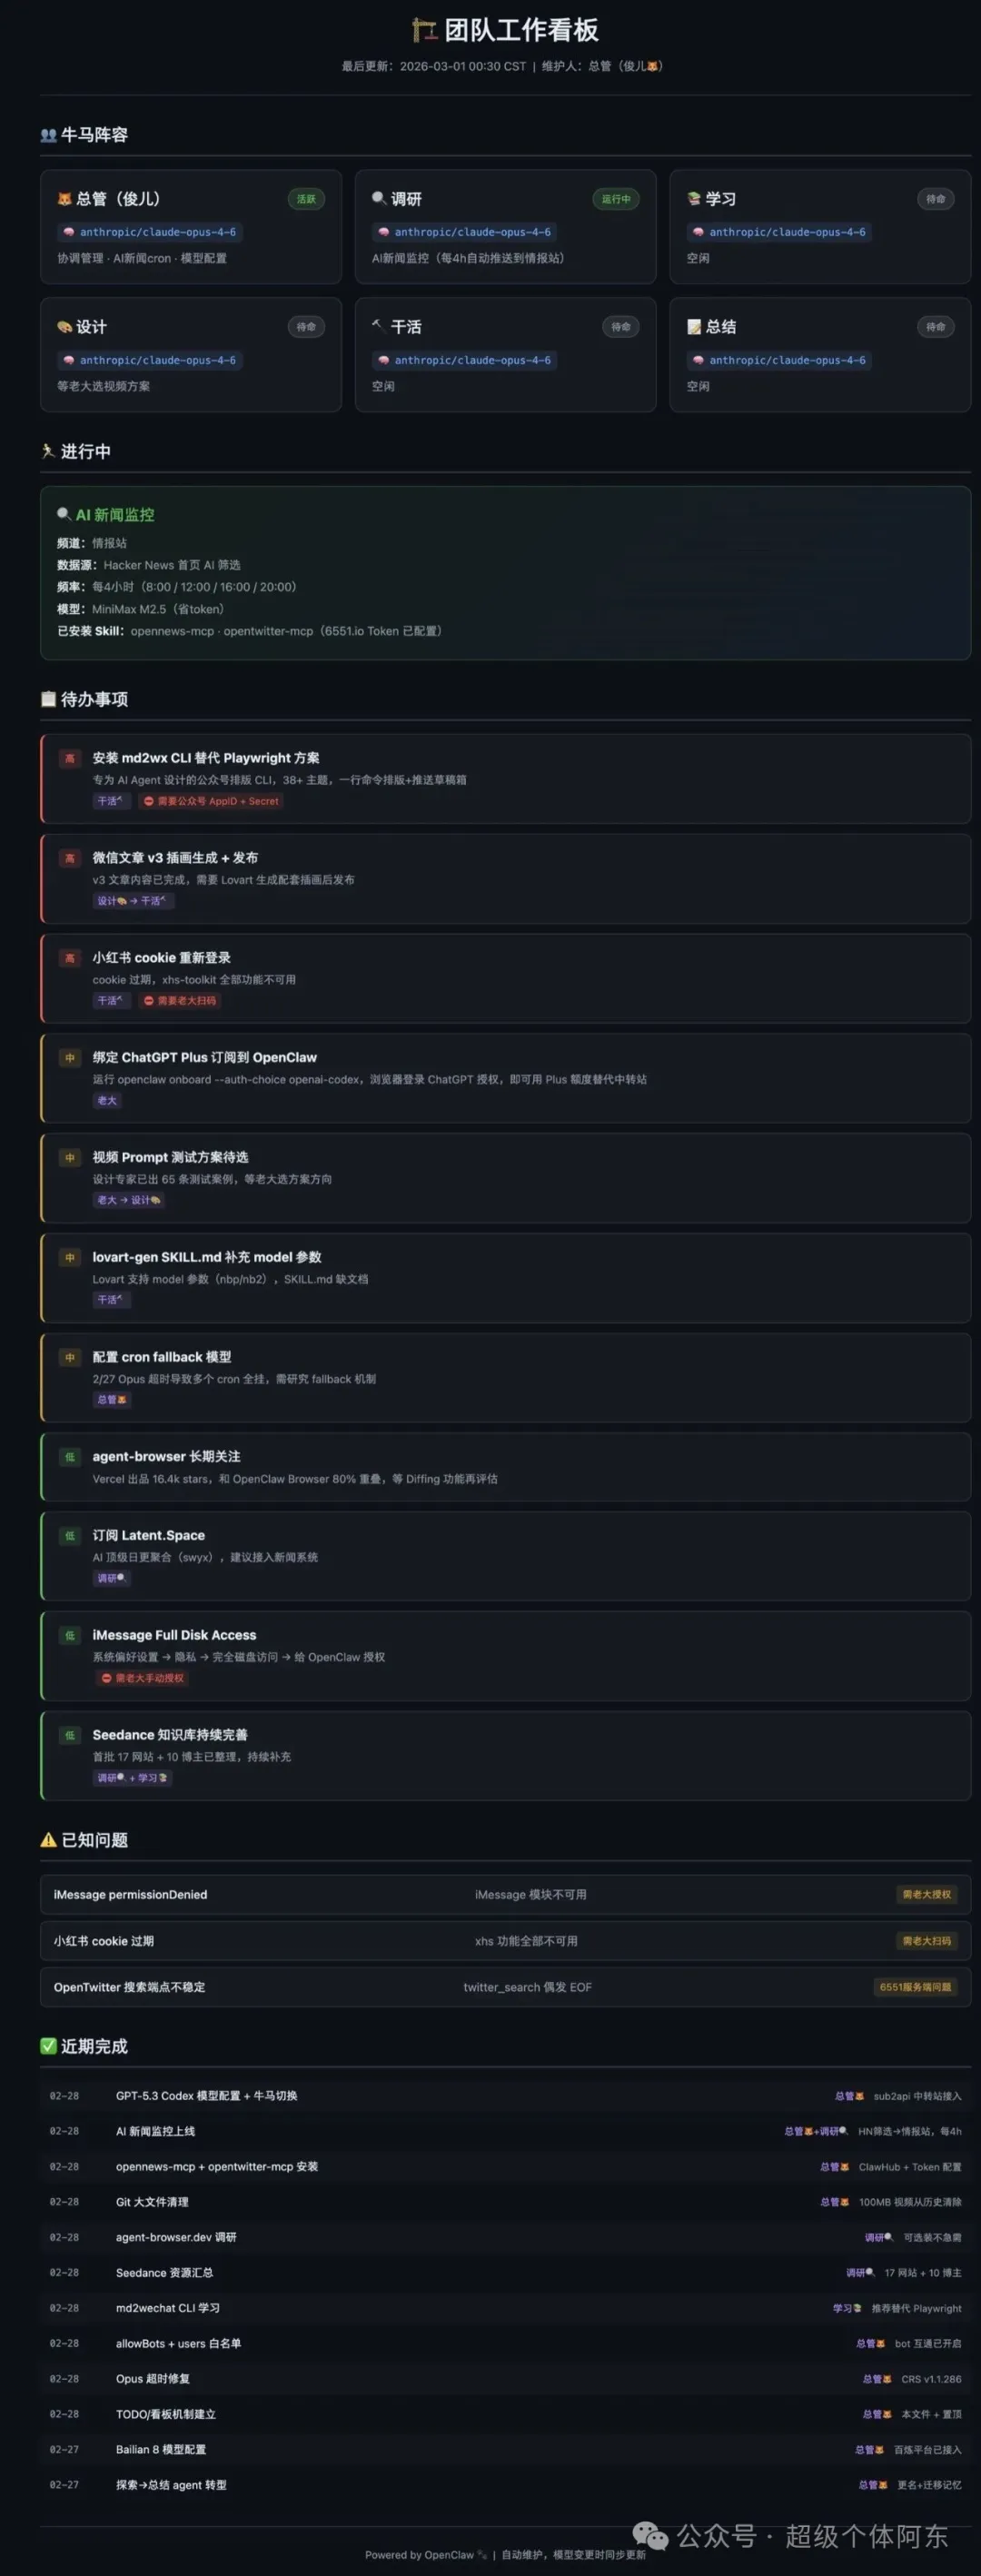The image size is (981, 2576).
Task: Click the memo icon on the 总结 card
Action: [x=694, y=326]
